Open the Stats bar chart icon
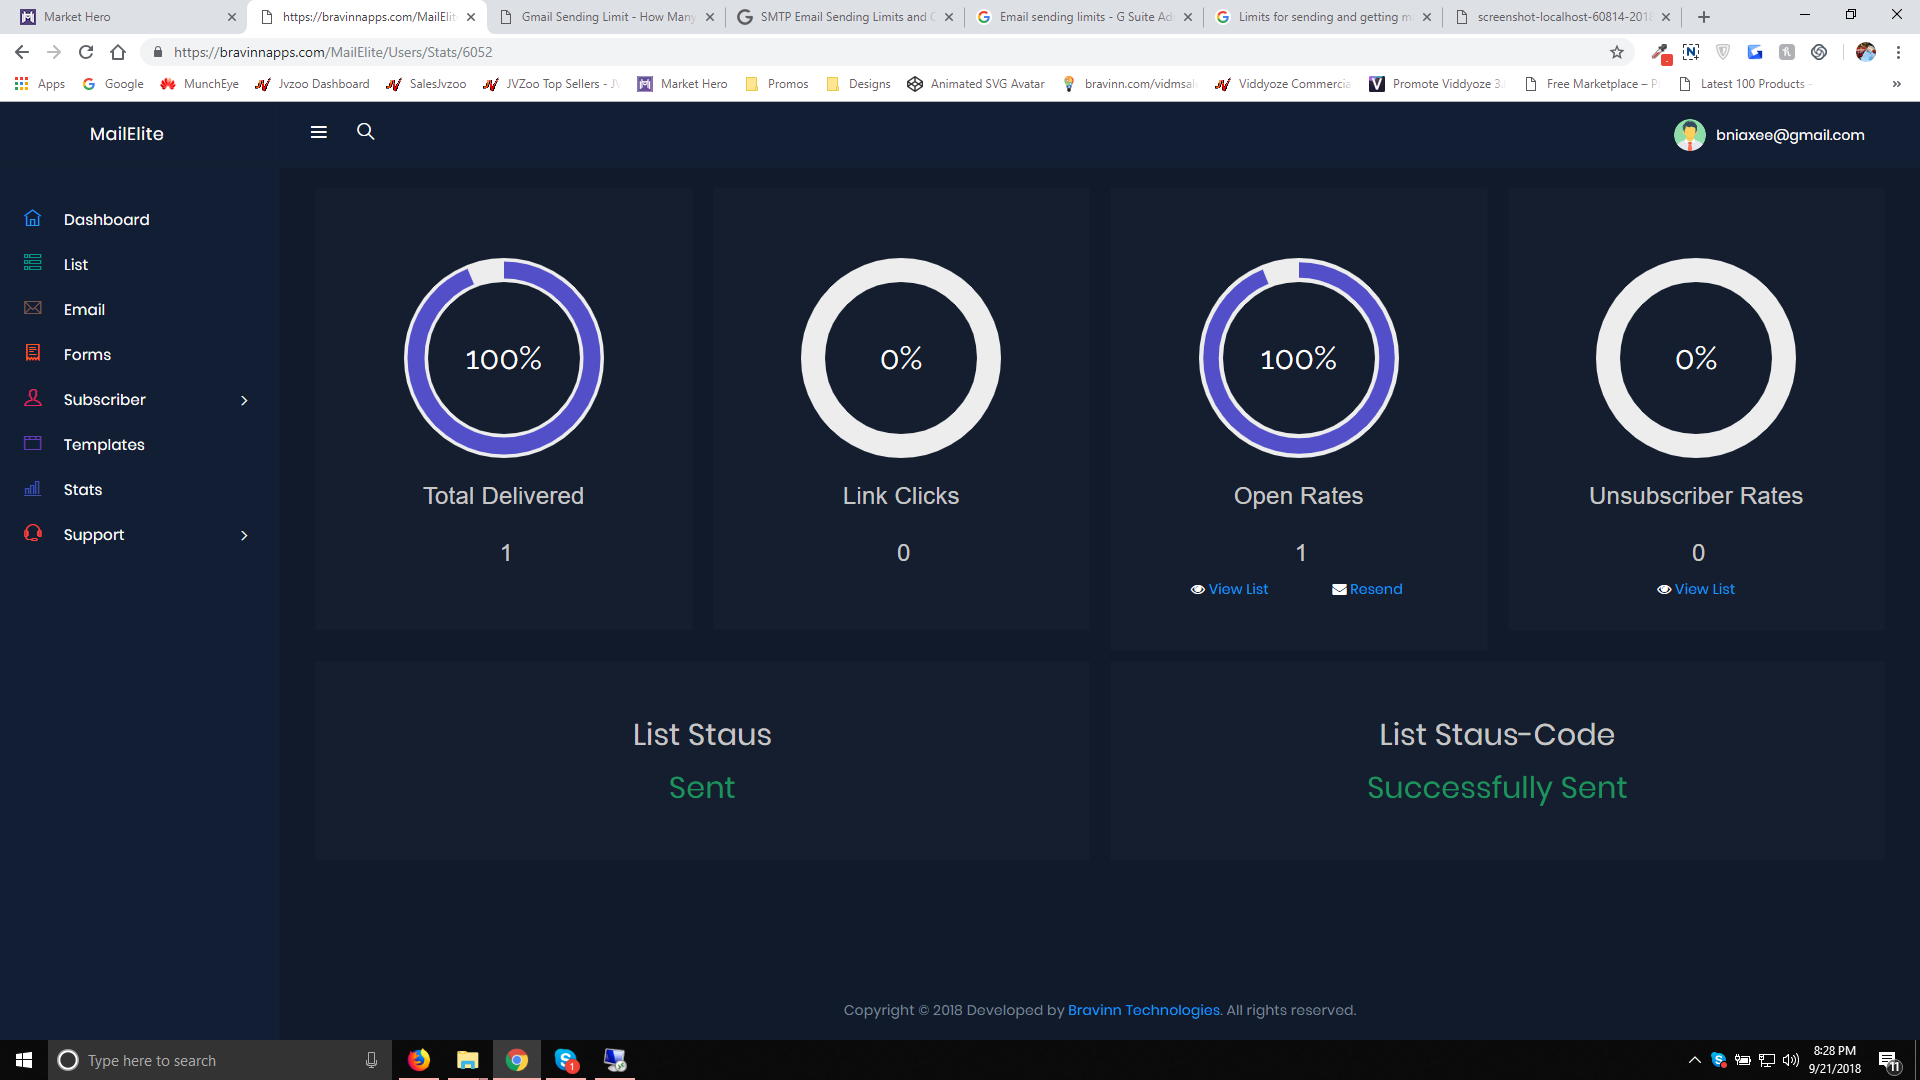Viewport: 1920px width, 1080px height. tap(33, 488)
